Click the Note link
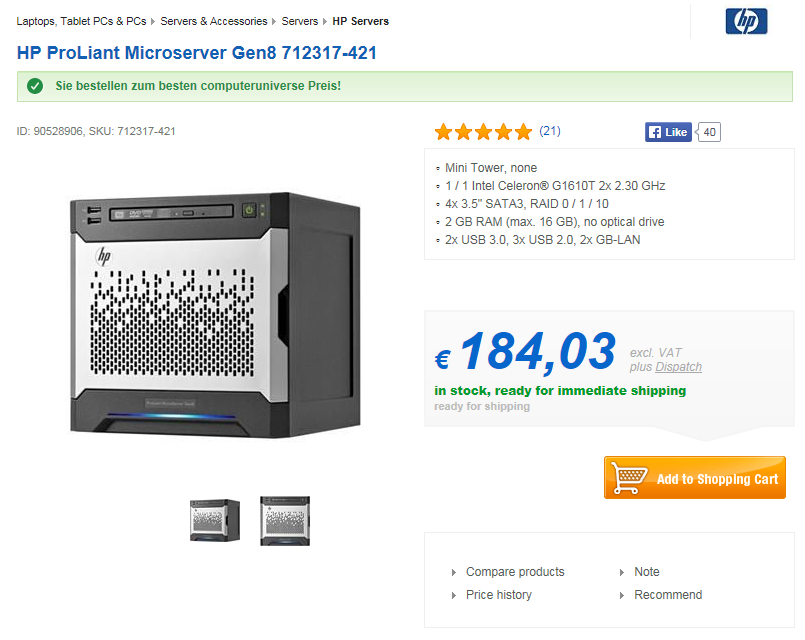The image size is (805, 640). tap(646, 572)
